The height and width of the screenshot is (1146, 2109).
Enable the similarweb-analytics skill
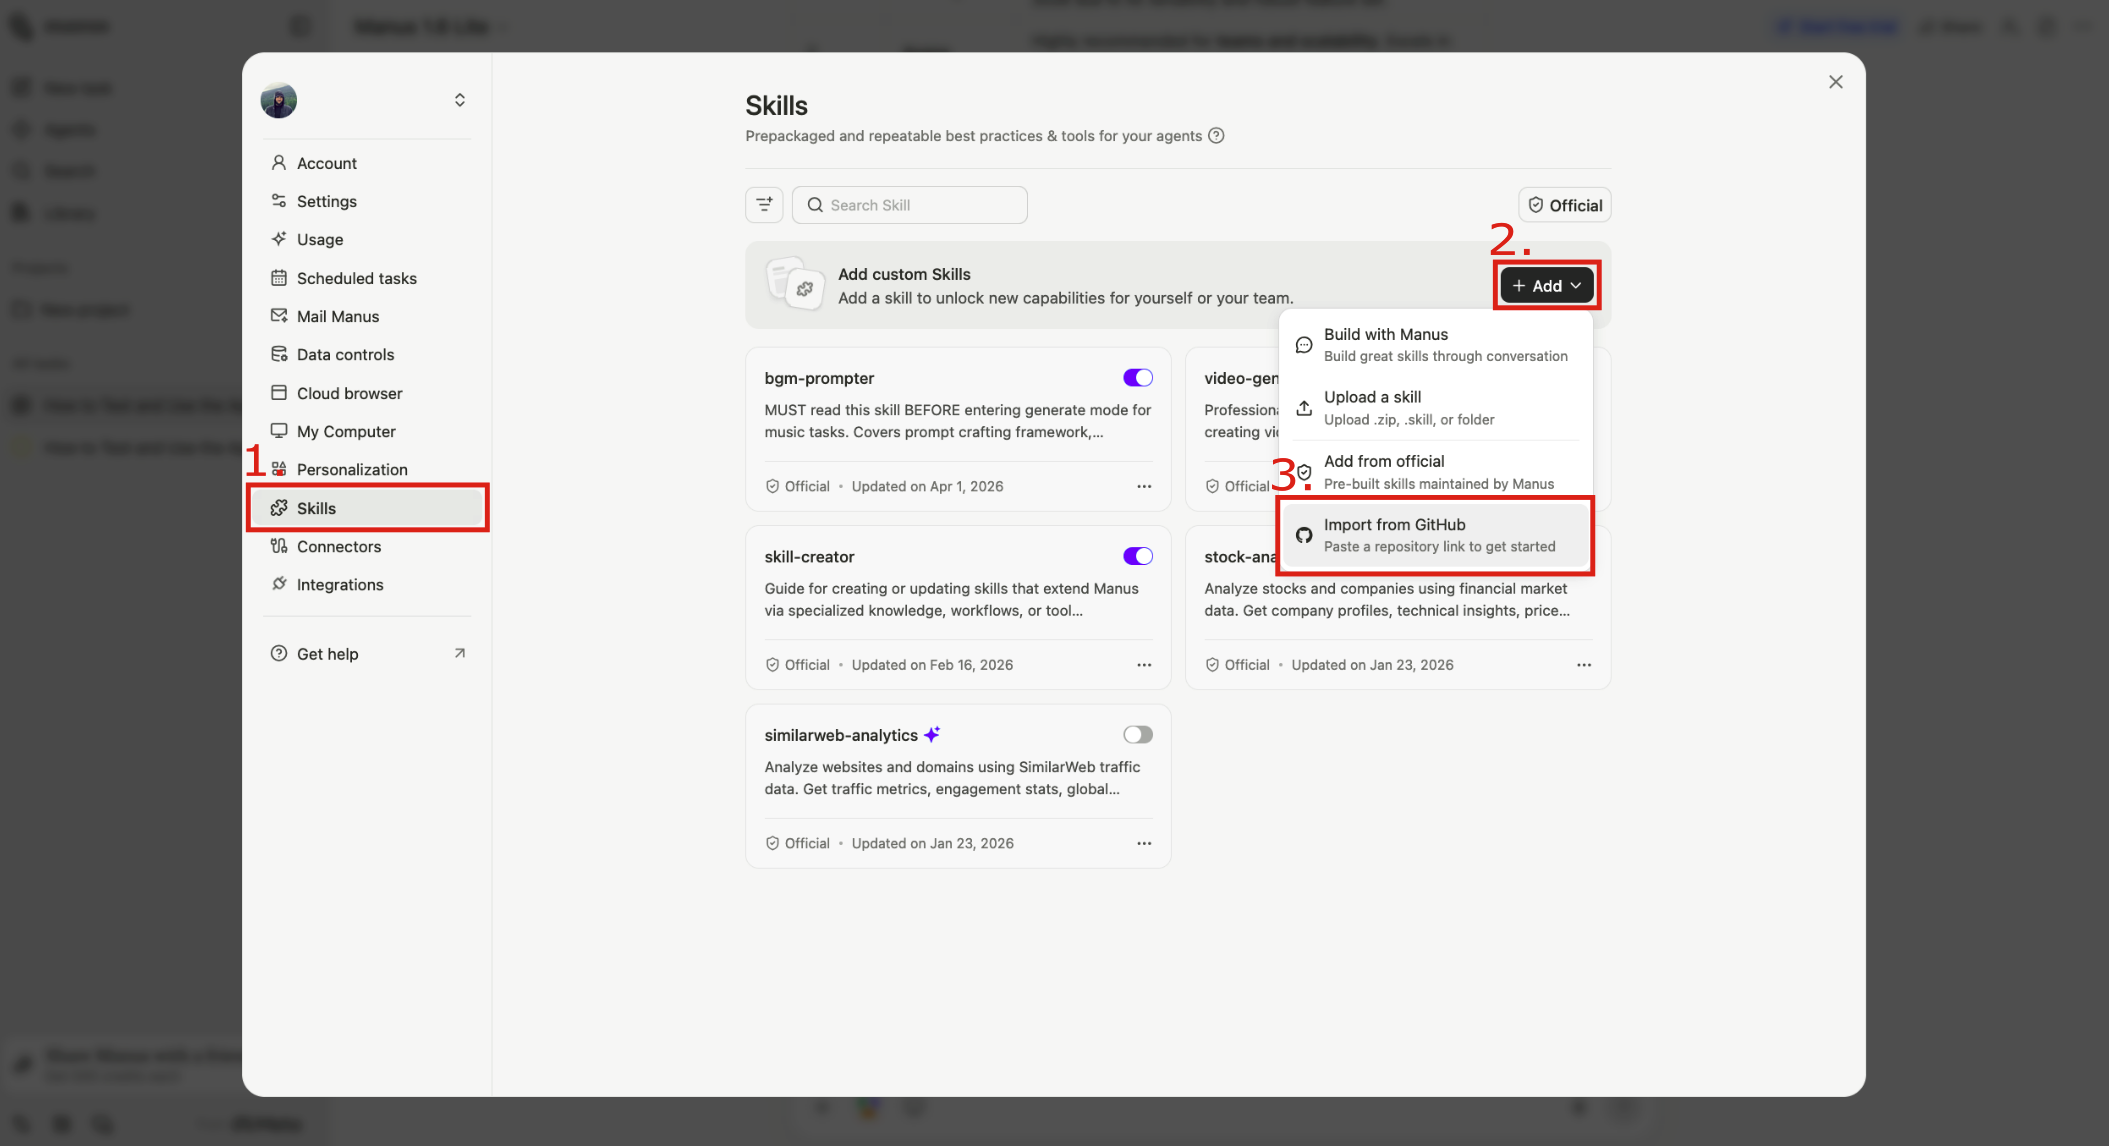(1137, 734)
